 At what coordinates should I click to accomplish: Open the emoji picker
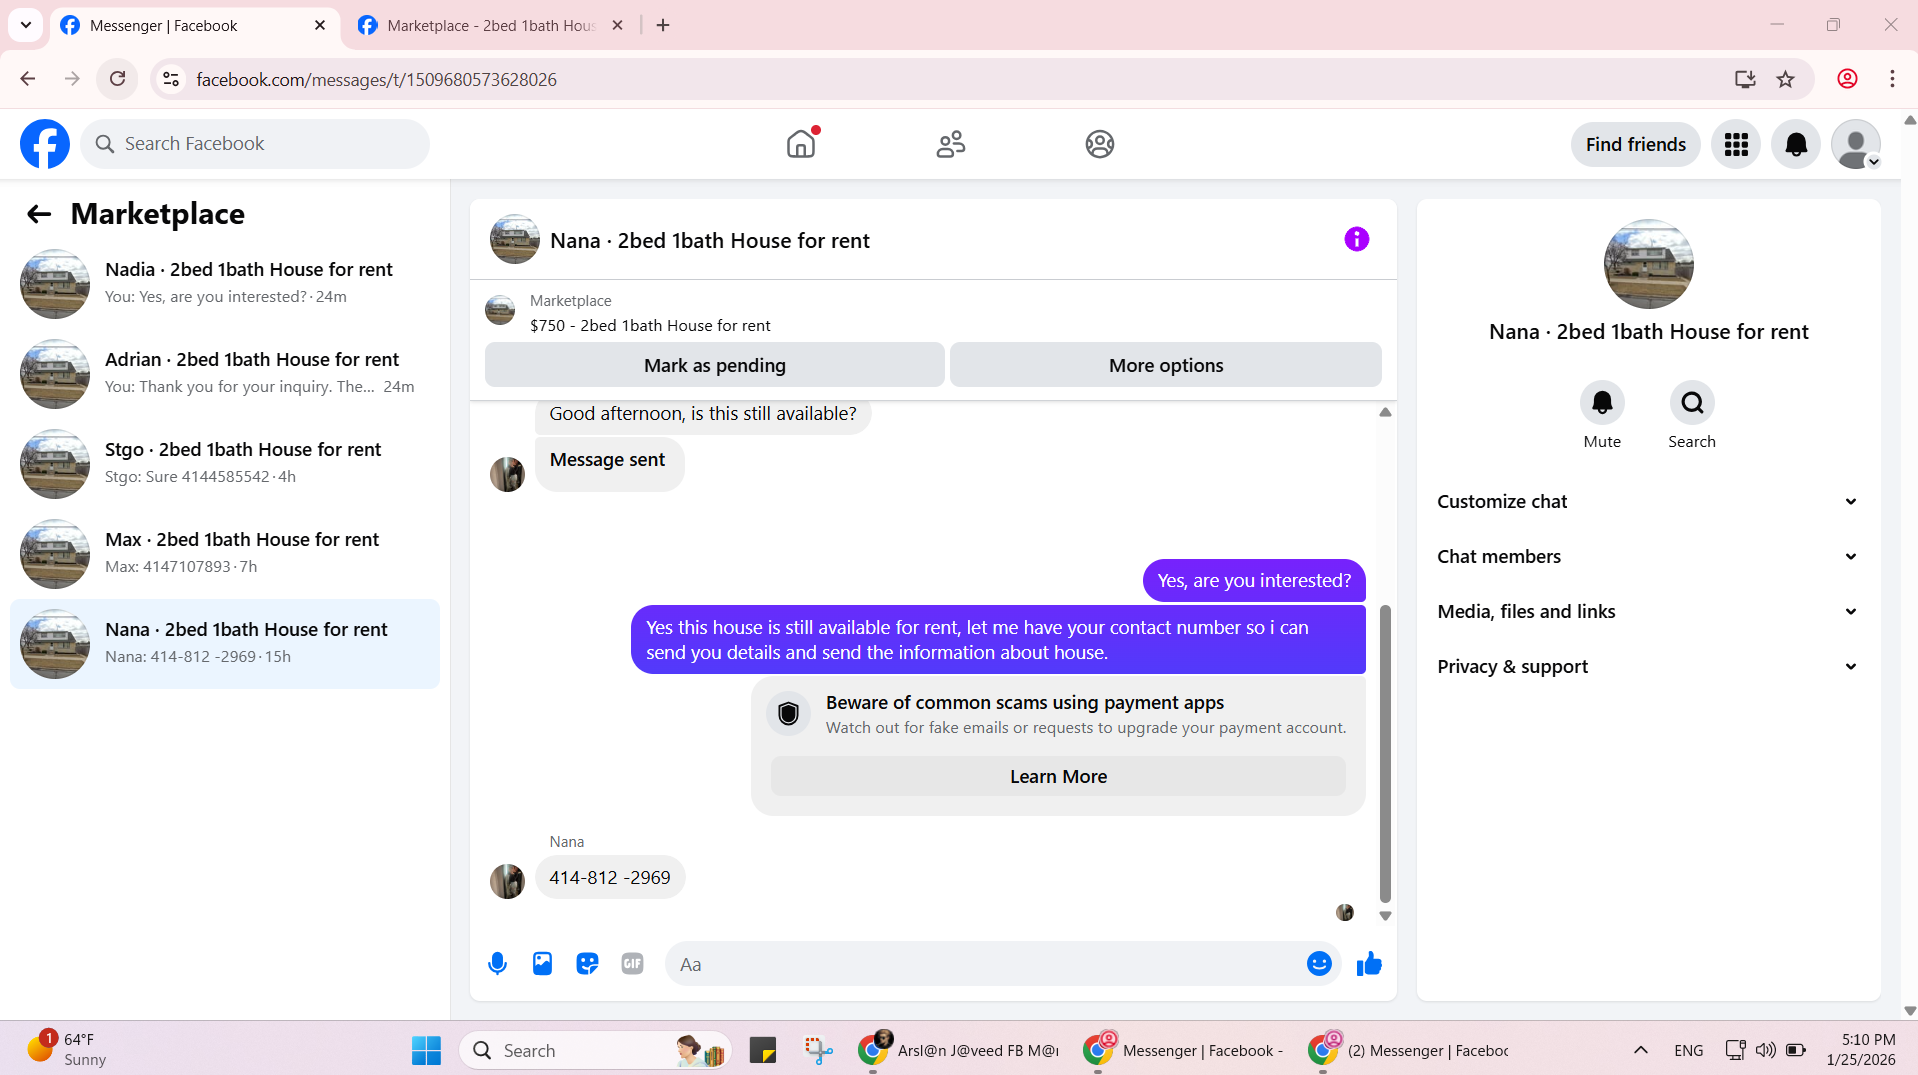click(1319, 964)
